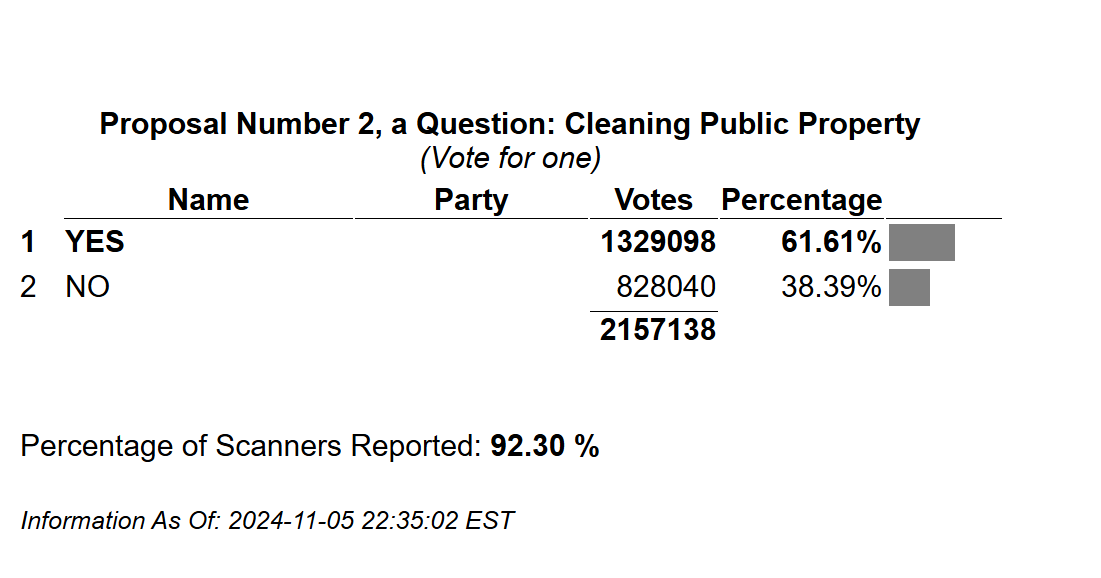Click the Information As Of timestamp
The width and height of the screenshot is (1101, 578).
pos(268,520)
